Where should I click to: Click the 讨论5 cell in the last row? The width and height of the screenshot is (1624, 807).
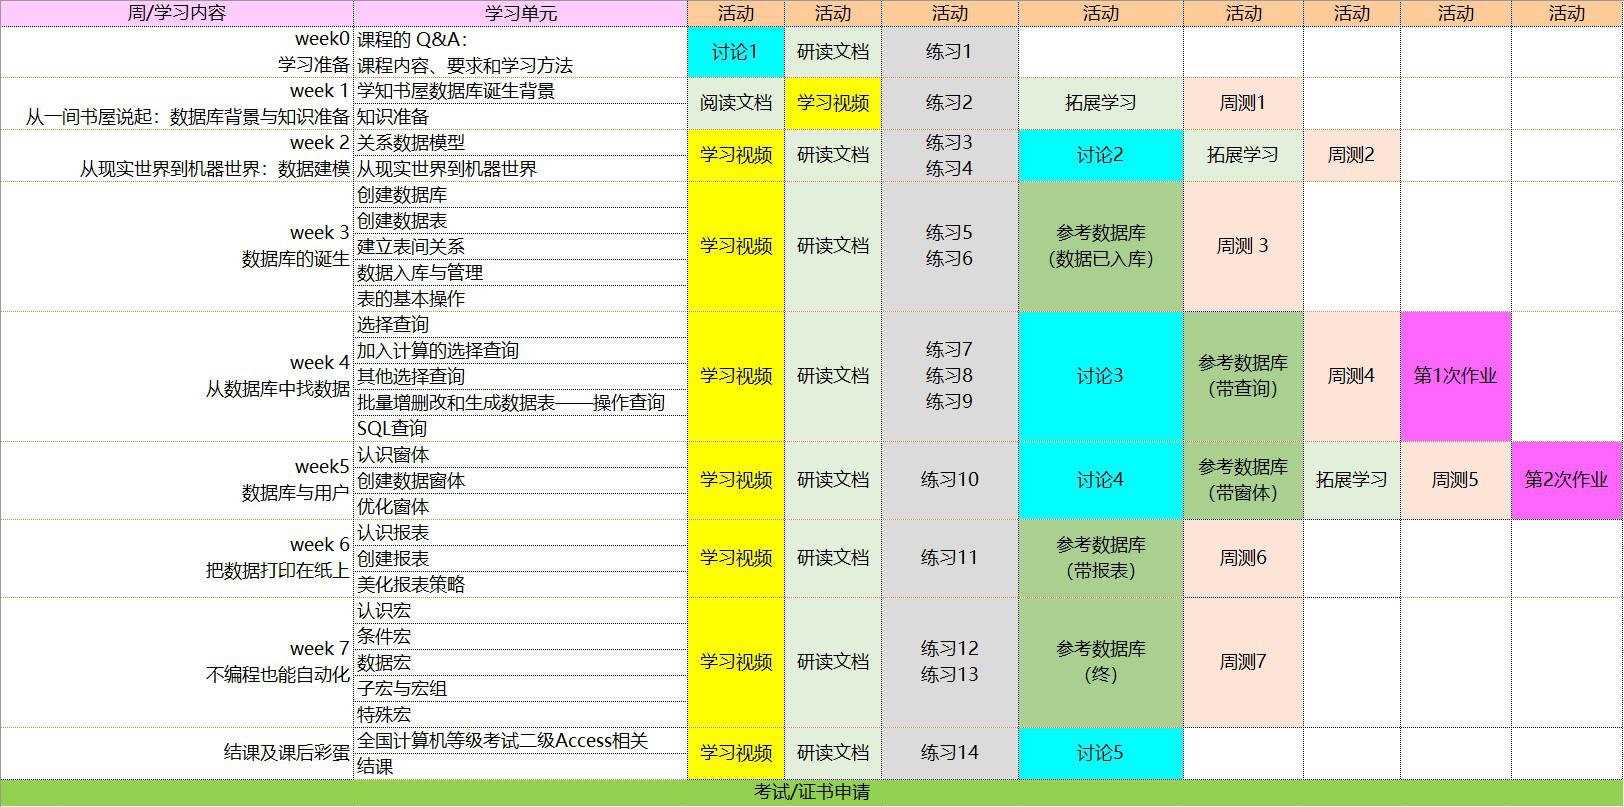(1100, 753)
